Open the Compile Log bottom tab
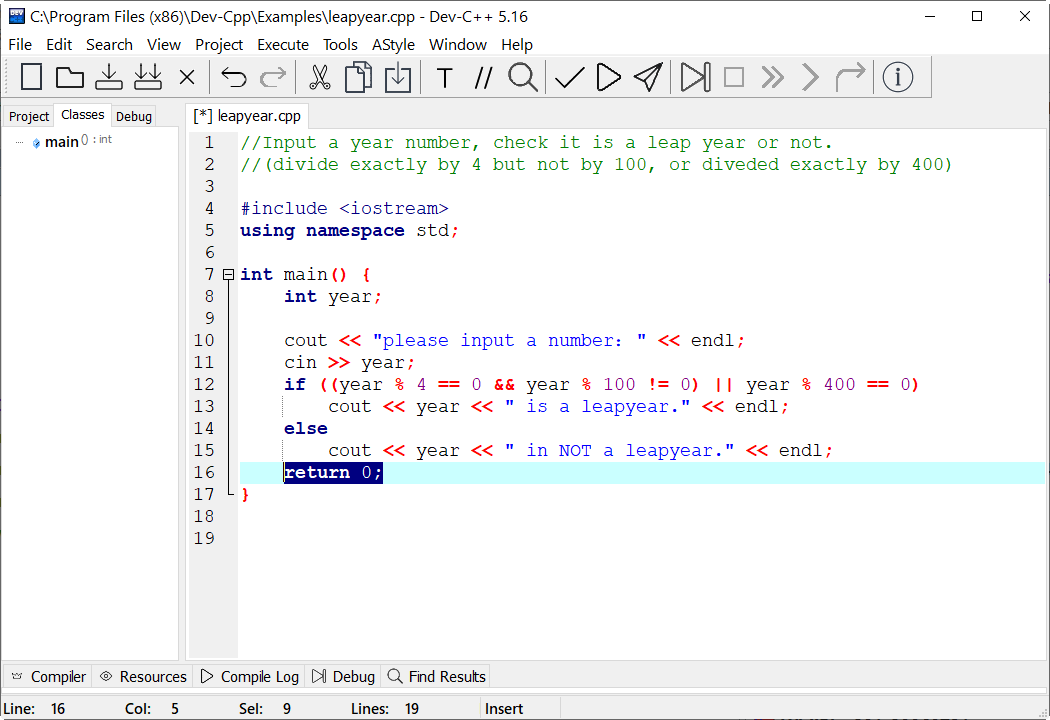Viewport: 1050px width, 720px height. tap(250, 677)
